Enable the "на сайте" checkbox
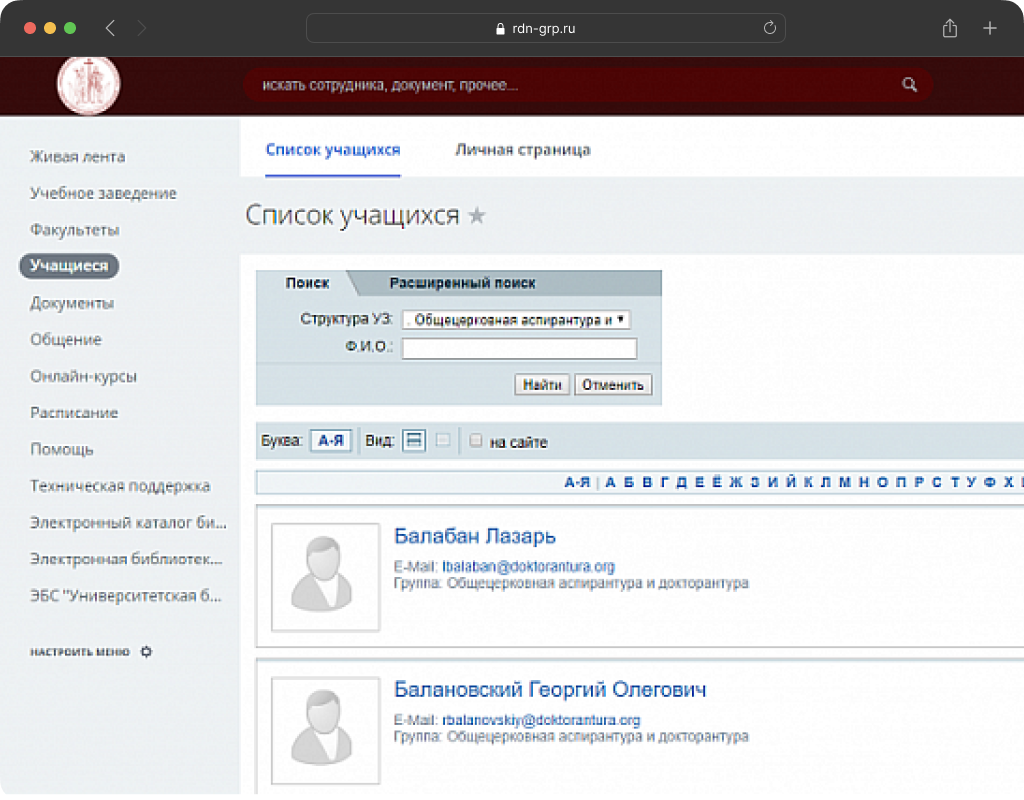Screen dimensions: 1024x800 click(x=476, y=441)
